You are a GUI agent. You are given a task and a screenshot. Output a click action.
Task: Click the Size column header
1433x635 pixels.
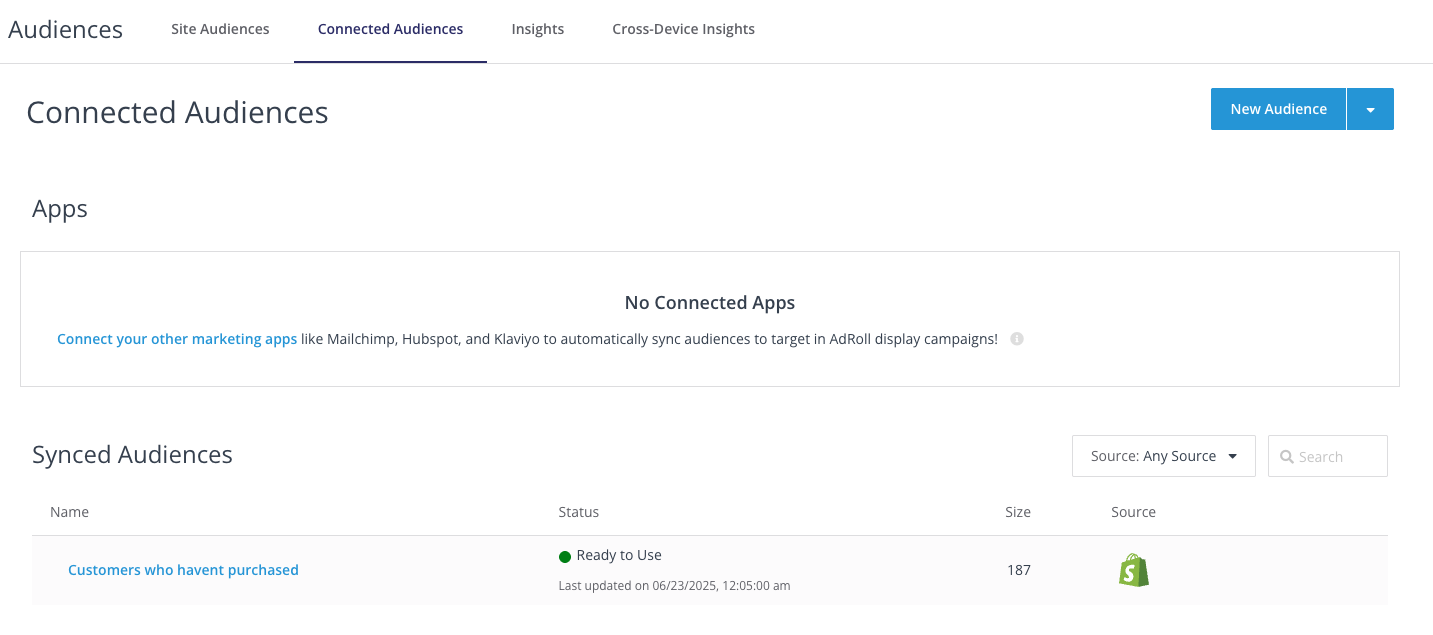1017,512
